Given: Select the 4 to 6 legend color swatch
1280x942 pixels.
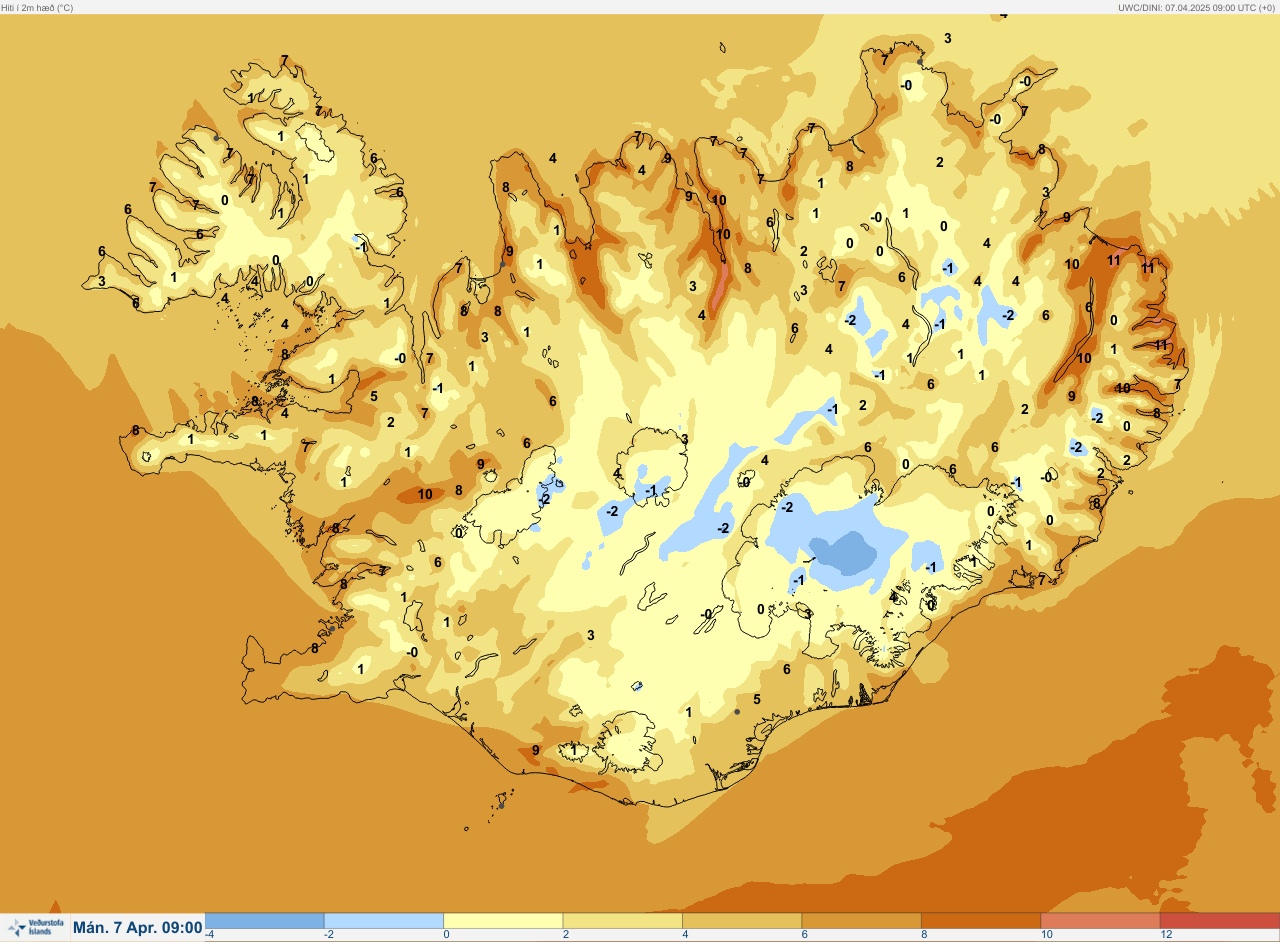Looking at the screenshot, I should pos(742,920).
